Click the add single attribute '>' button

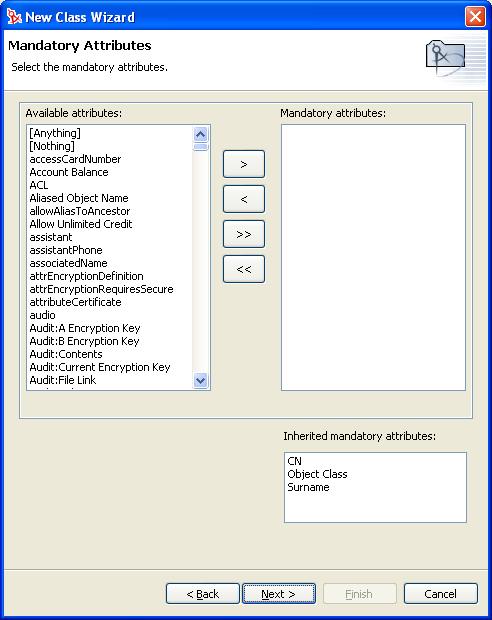coord(244,164)
